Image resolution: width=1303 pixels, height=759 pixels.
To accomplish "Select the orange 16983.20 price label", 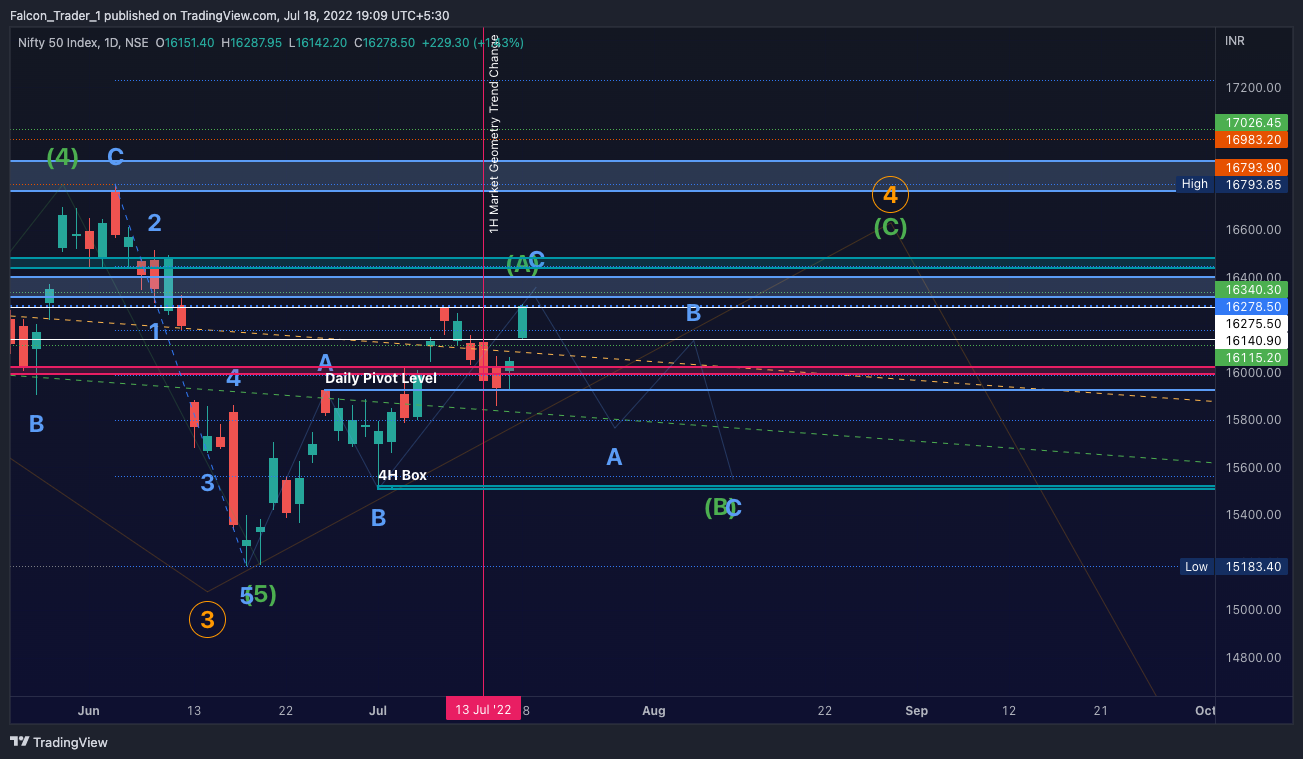I will [x=1254, y=139].
